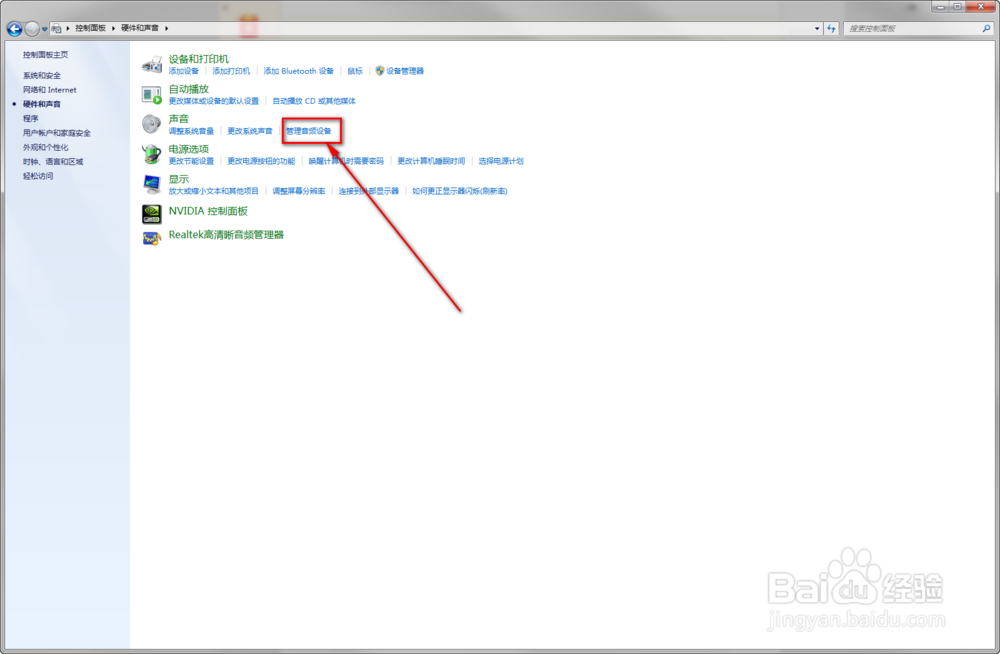Open recent pages dropdown beside Forward button
The width and height of the screenshot is (1000, 654).
point(44,29)
